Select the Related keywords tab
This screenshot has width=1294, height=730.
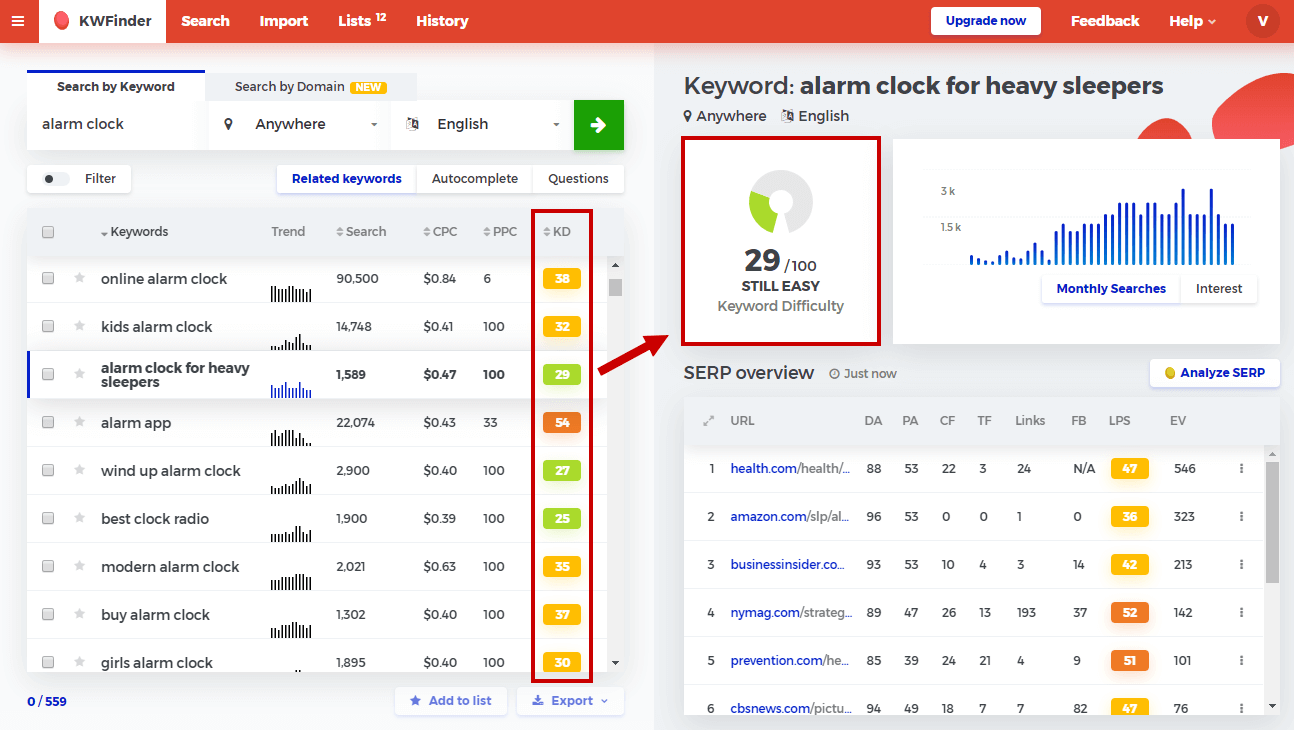pyautogui.click(x=347, y=179)
